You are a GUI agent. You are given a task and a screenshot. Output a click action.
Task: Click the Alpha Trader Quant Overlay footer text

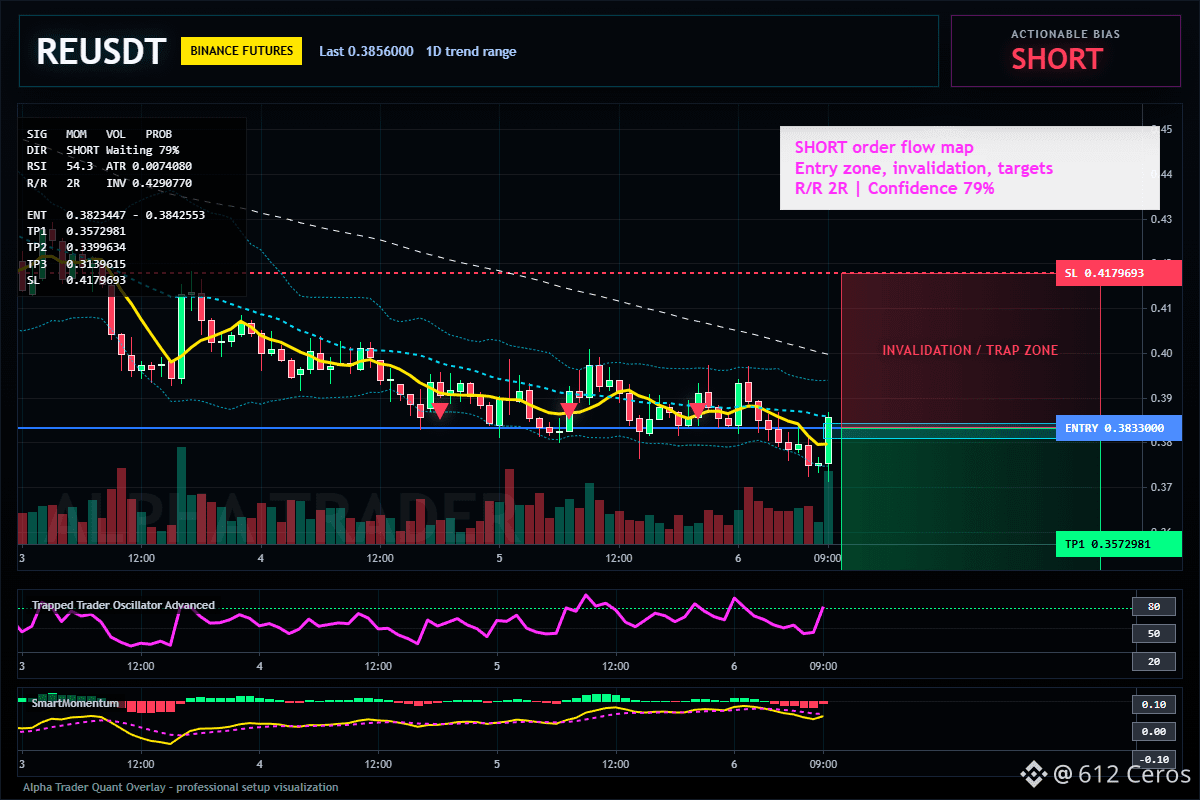click(x=181, y=787)
